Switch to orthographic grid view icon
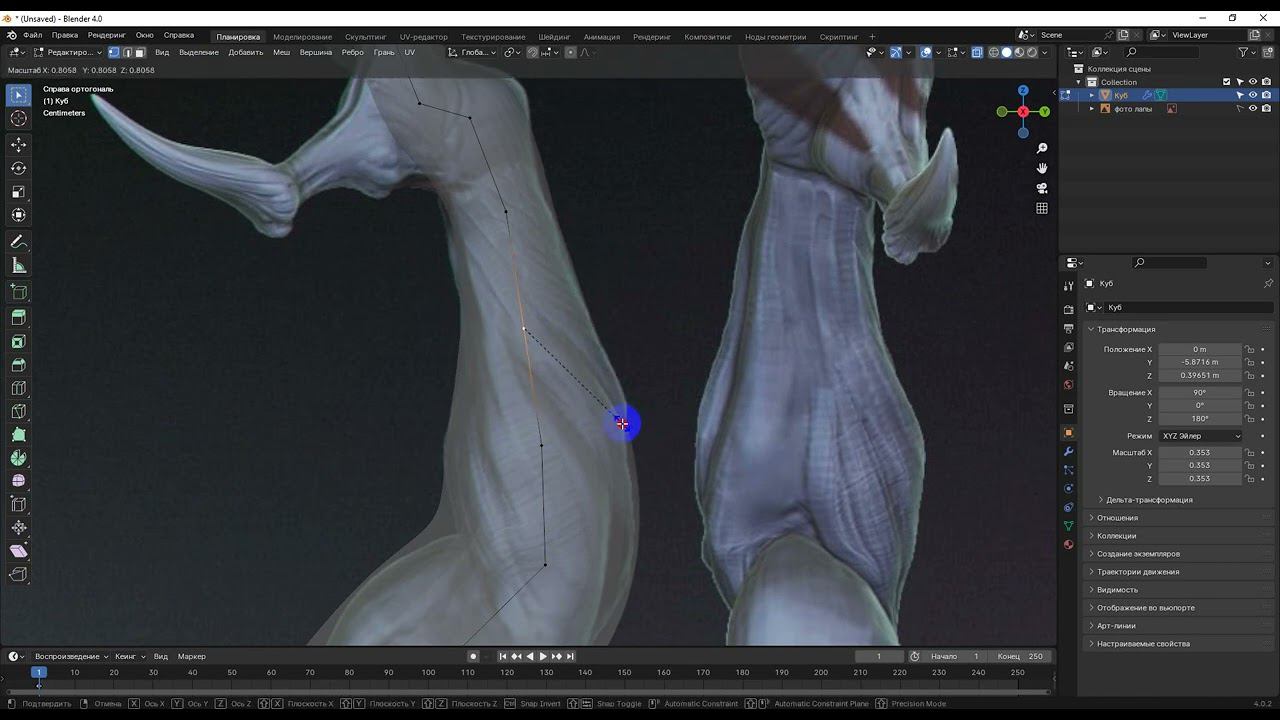Viewport: 1280px width, 720px height. coord(1042,208)
